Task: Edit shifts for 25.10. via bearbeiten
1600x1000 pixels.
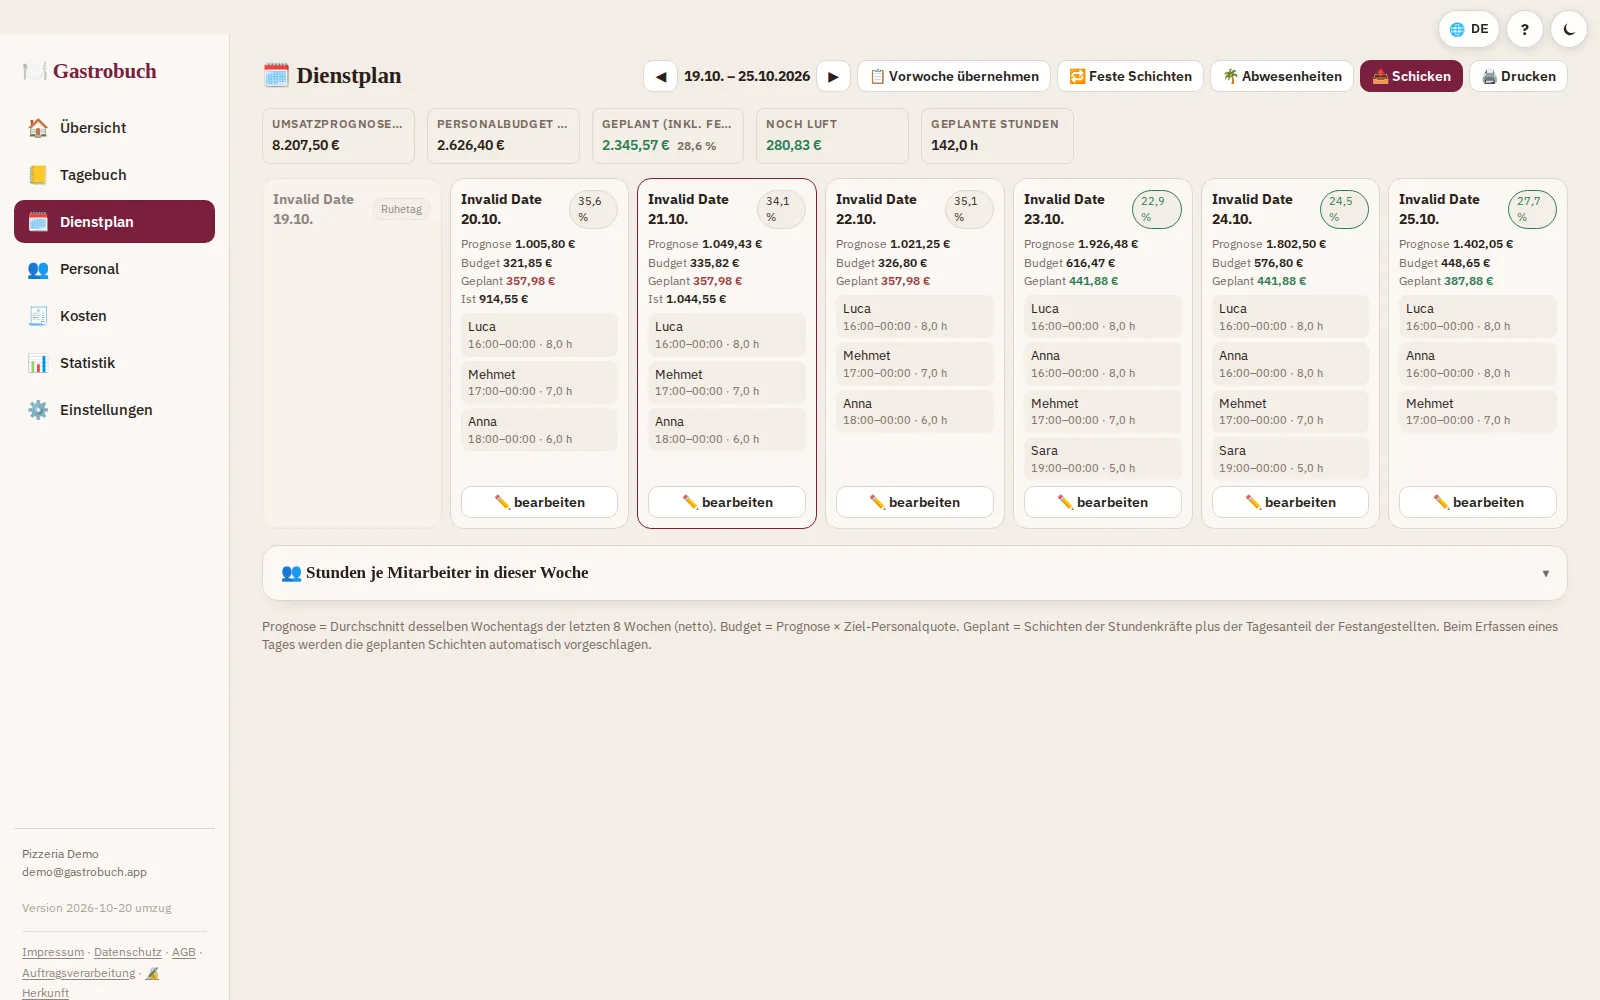Action: [1478, 502]
